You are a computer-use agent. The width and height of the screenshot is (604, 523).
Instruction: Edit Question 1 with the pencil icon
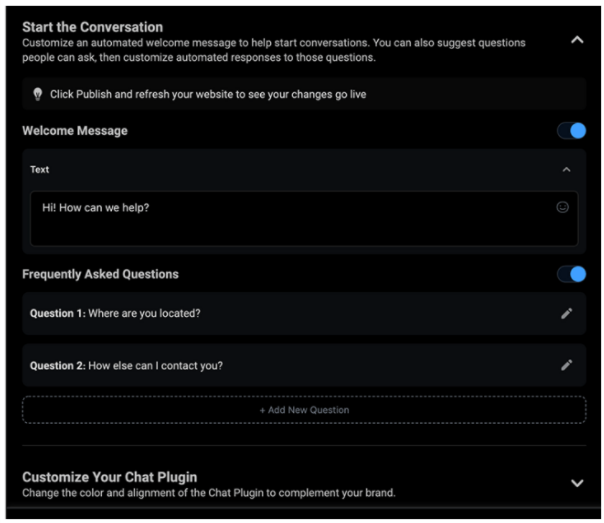[x=566, y=313]
